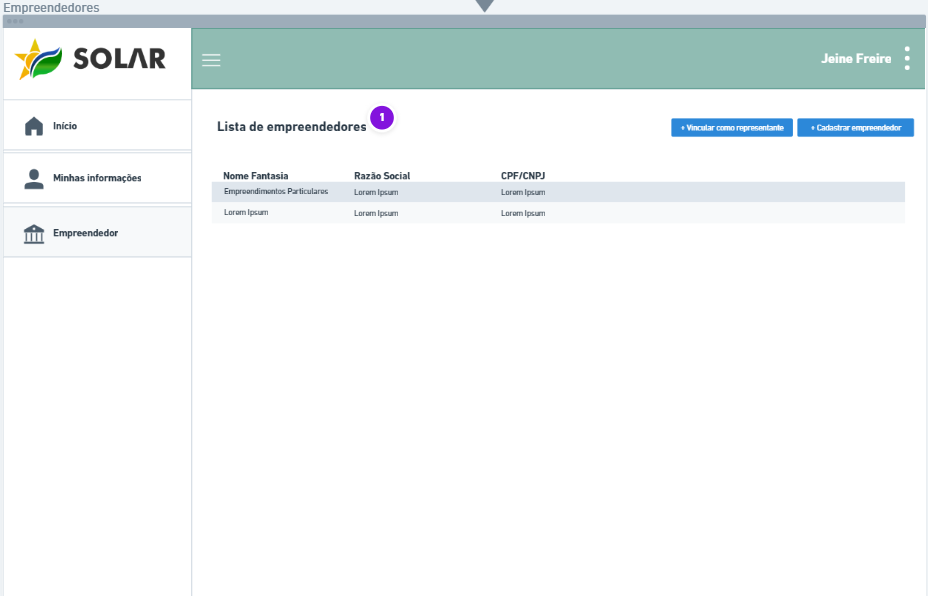Click the Jeine Freire user name
Image resolution: width=928 pixels, height=596 pixels.
coord(856,59)
